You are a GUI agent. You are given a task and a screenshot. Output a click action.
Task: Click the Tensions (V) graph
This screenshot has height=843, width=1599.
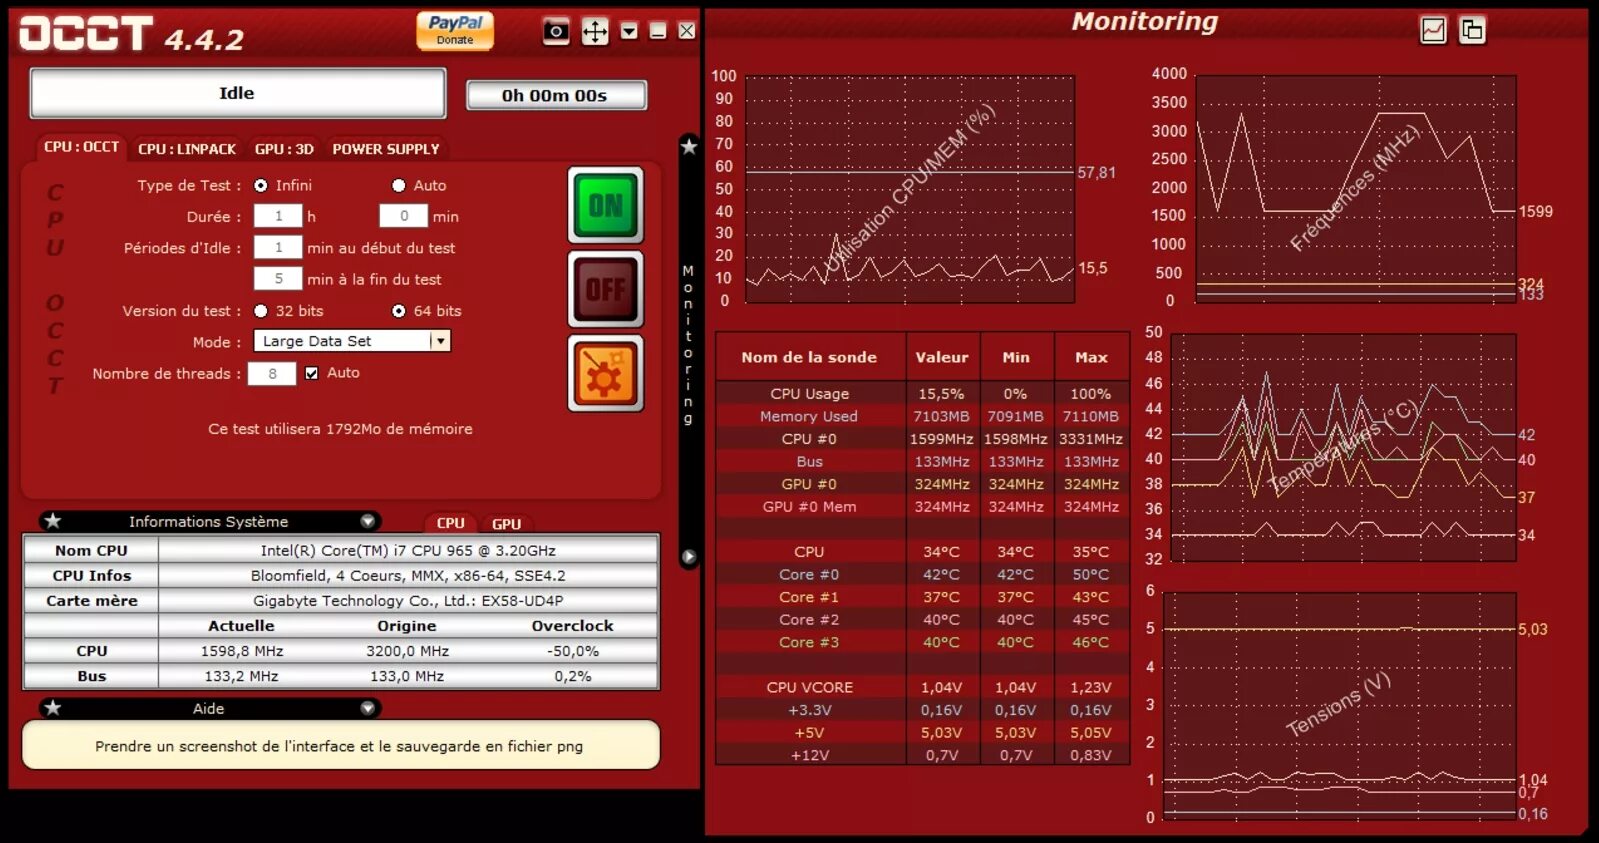(1339, 705)
